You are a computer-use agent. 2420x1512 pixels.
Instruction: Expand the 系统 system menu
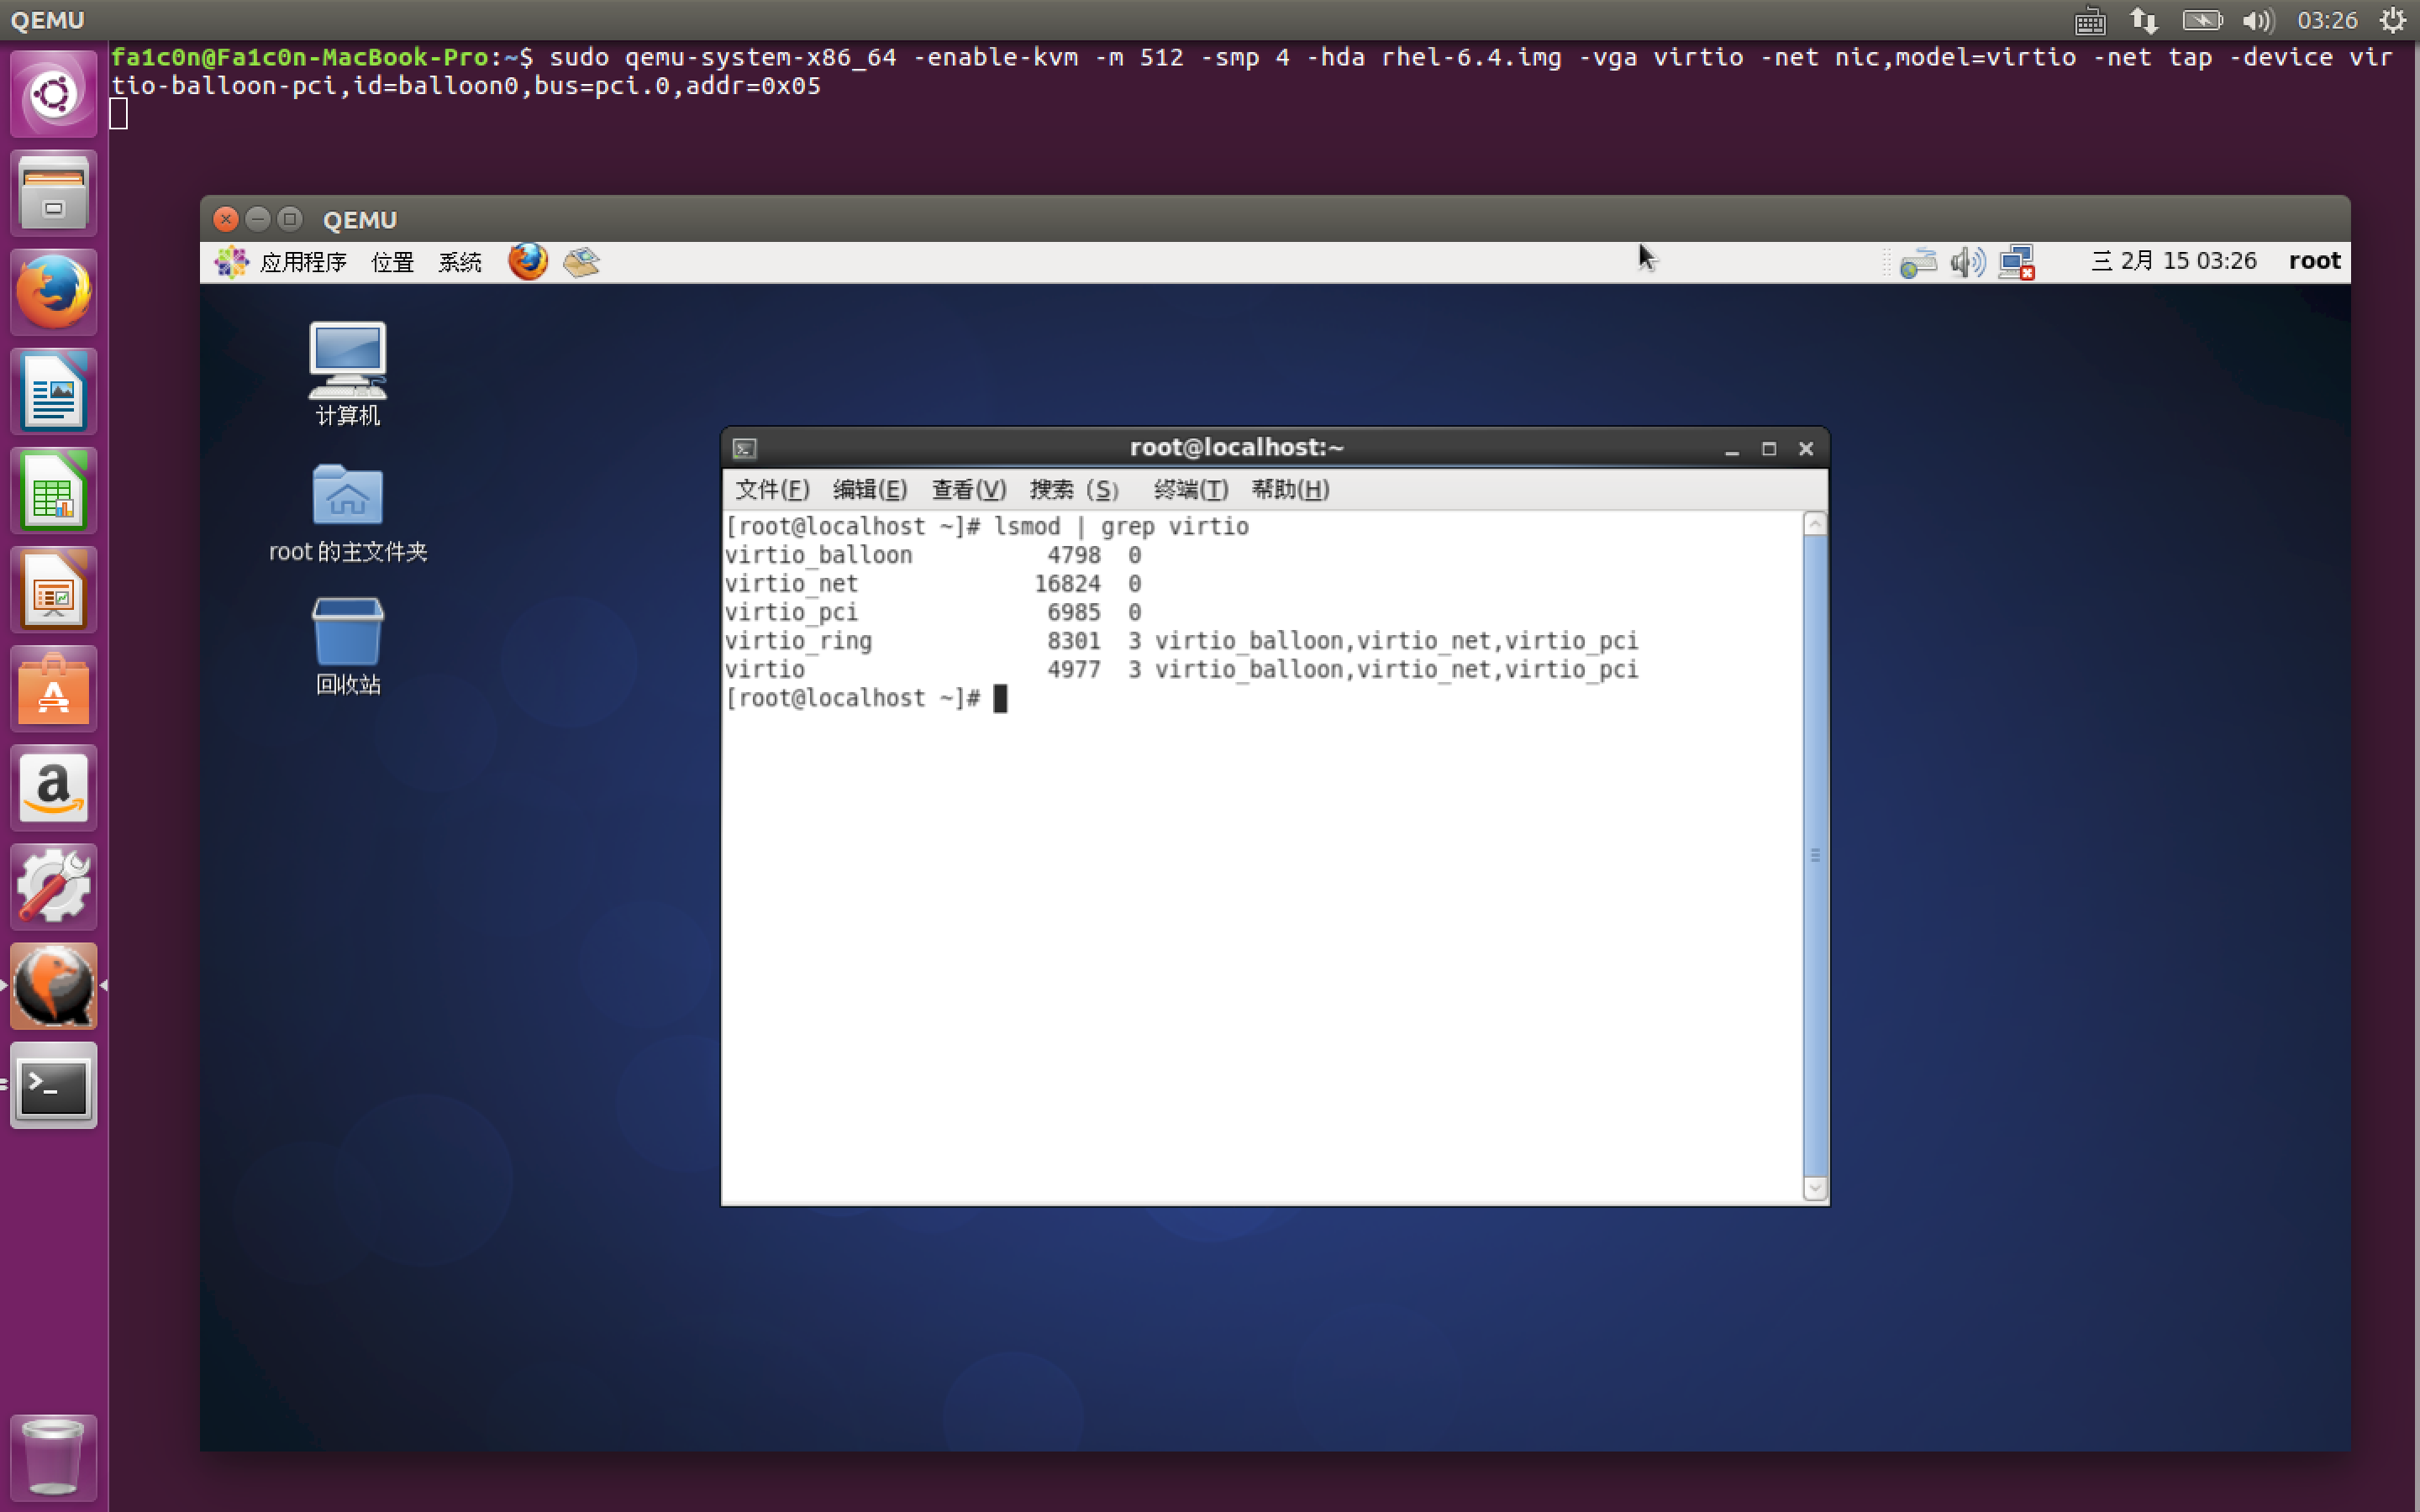click(x=460, y=262)
